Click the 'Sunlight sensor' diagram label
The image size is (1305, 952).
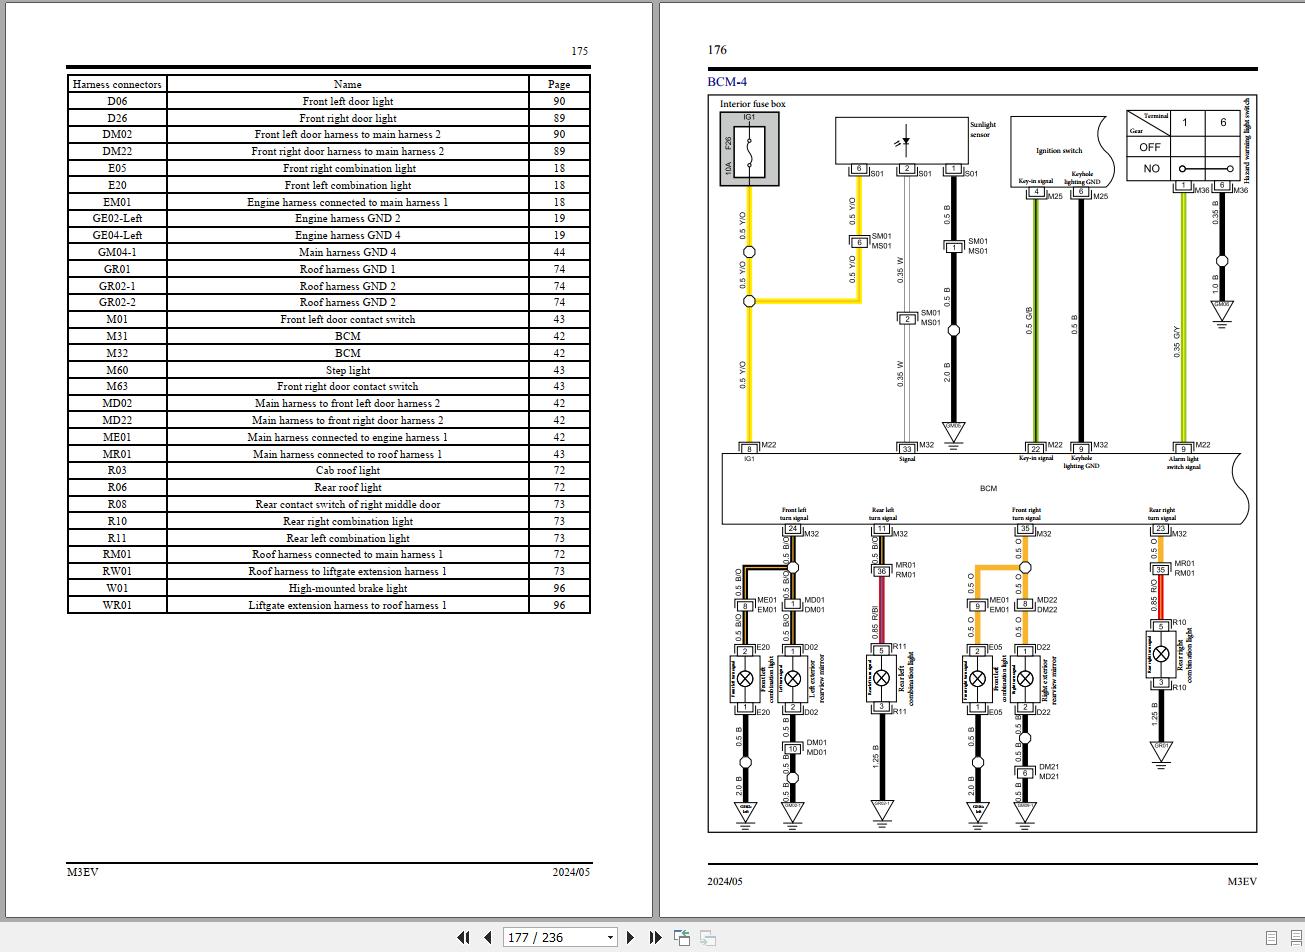[982, 130]
